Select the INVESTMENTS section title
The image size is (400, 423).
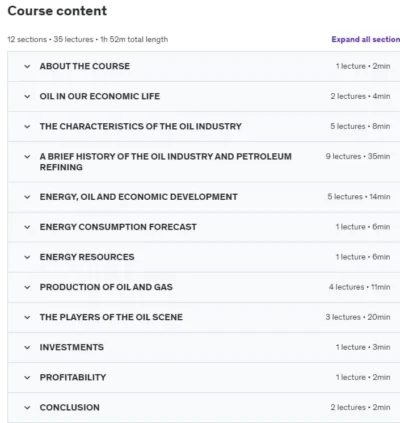[x=72, y=347]
